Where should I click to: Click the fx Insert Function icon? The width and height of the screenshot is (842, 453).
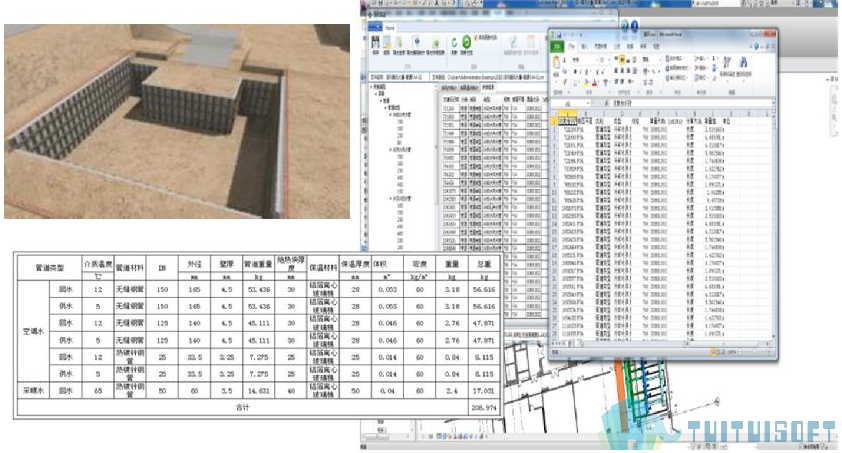606,103
